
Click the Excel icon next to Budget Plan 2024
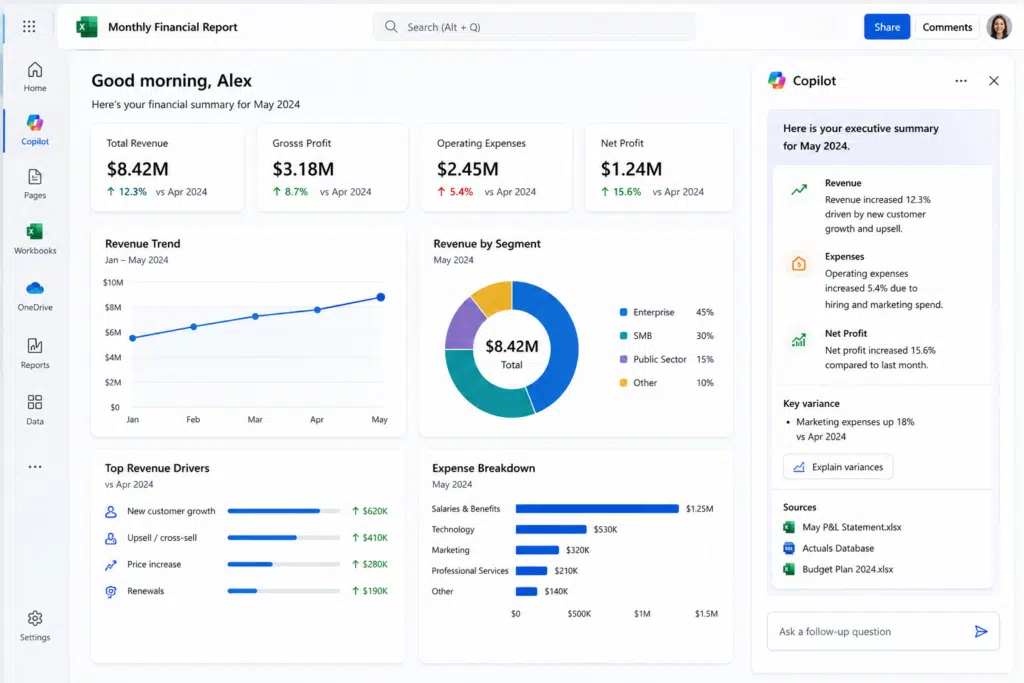tap(789, 569)
